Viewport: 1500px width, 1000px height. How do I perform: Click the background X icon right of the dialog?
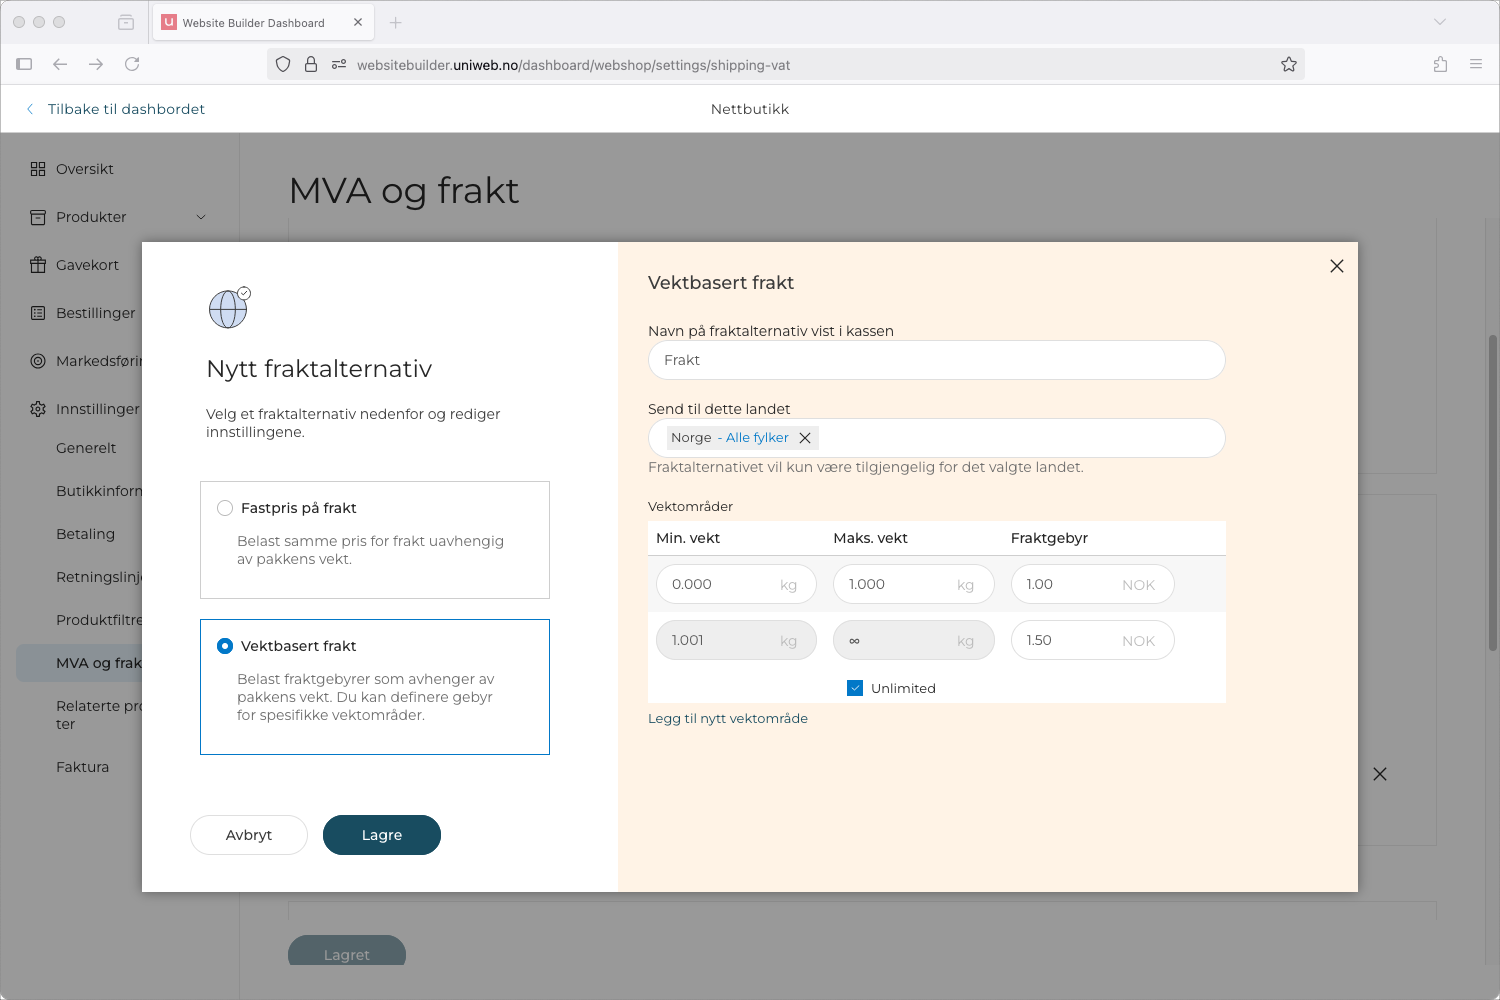coord(1380,774)
